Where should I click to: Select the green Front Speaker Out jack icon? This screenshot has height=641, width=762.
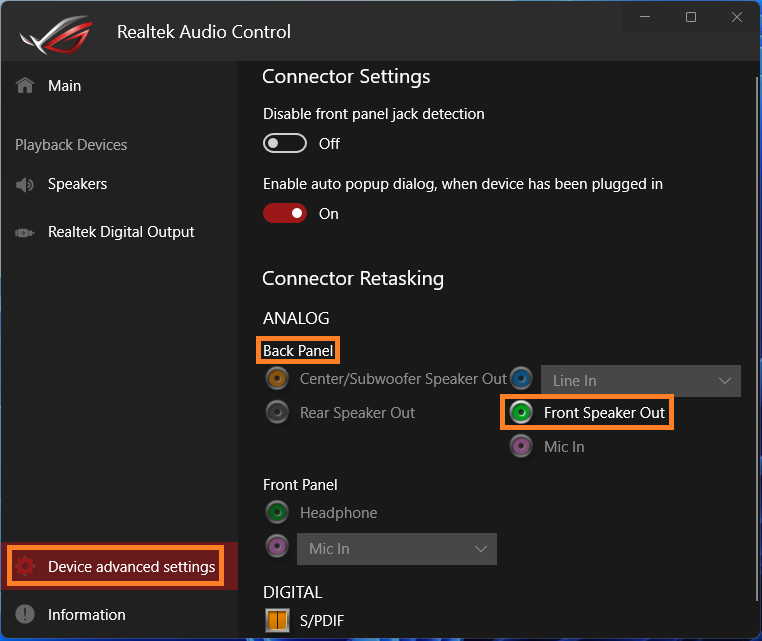521,413
